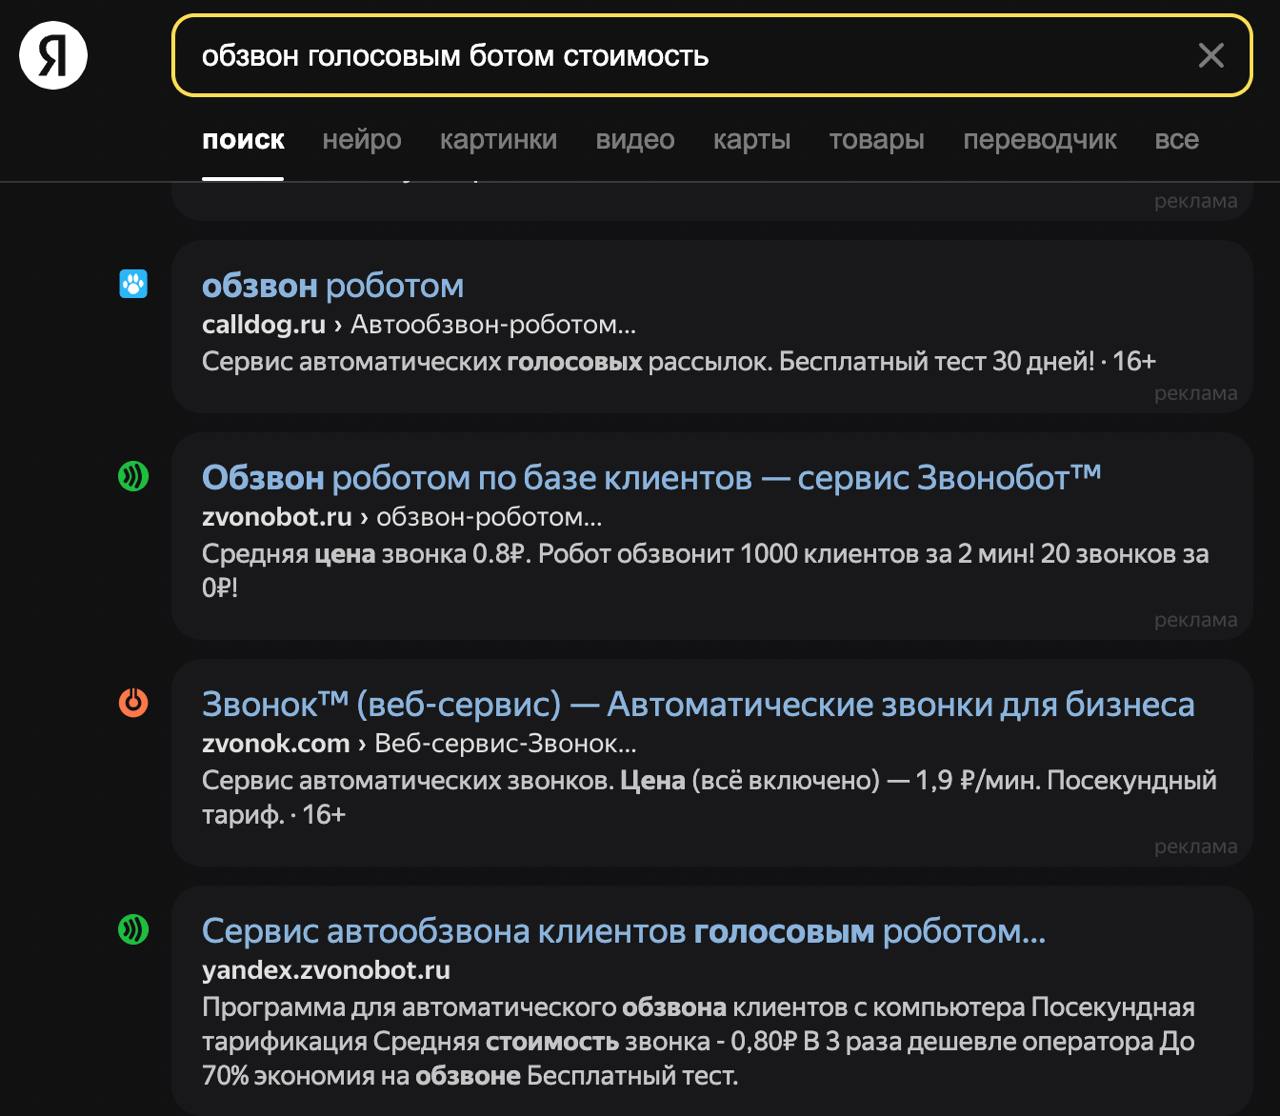Switch to the нейро tab
The width and height of the screenshot is (1280, 1116).
pyautogui.click(x=362, y=140)
